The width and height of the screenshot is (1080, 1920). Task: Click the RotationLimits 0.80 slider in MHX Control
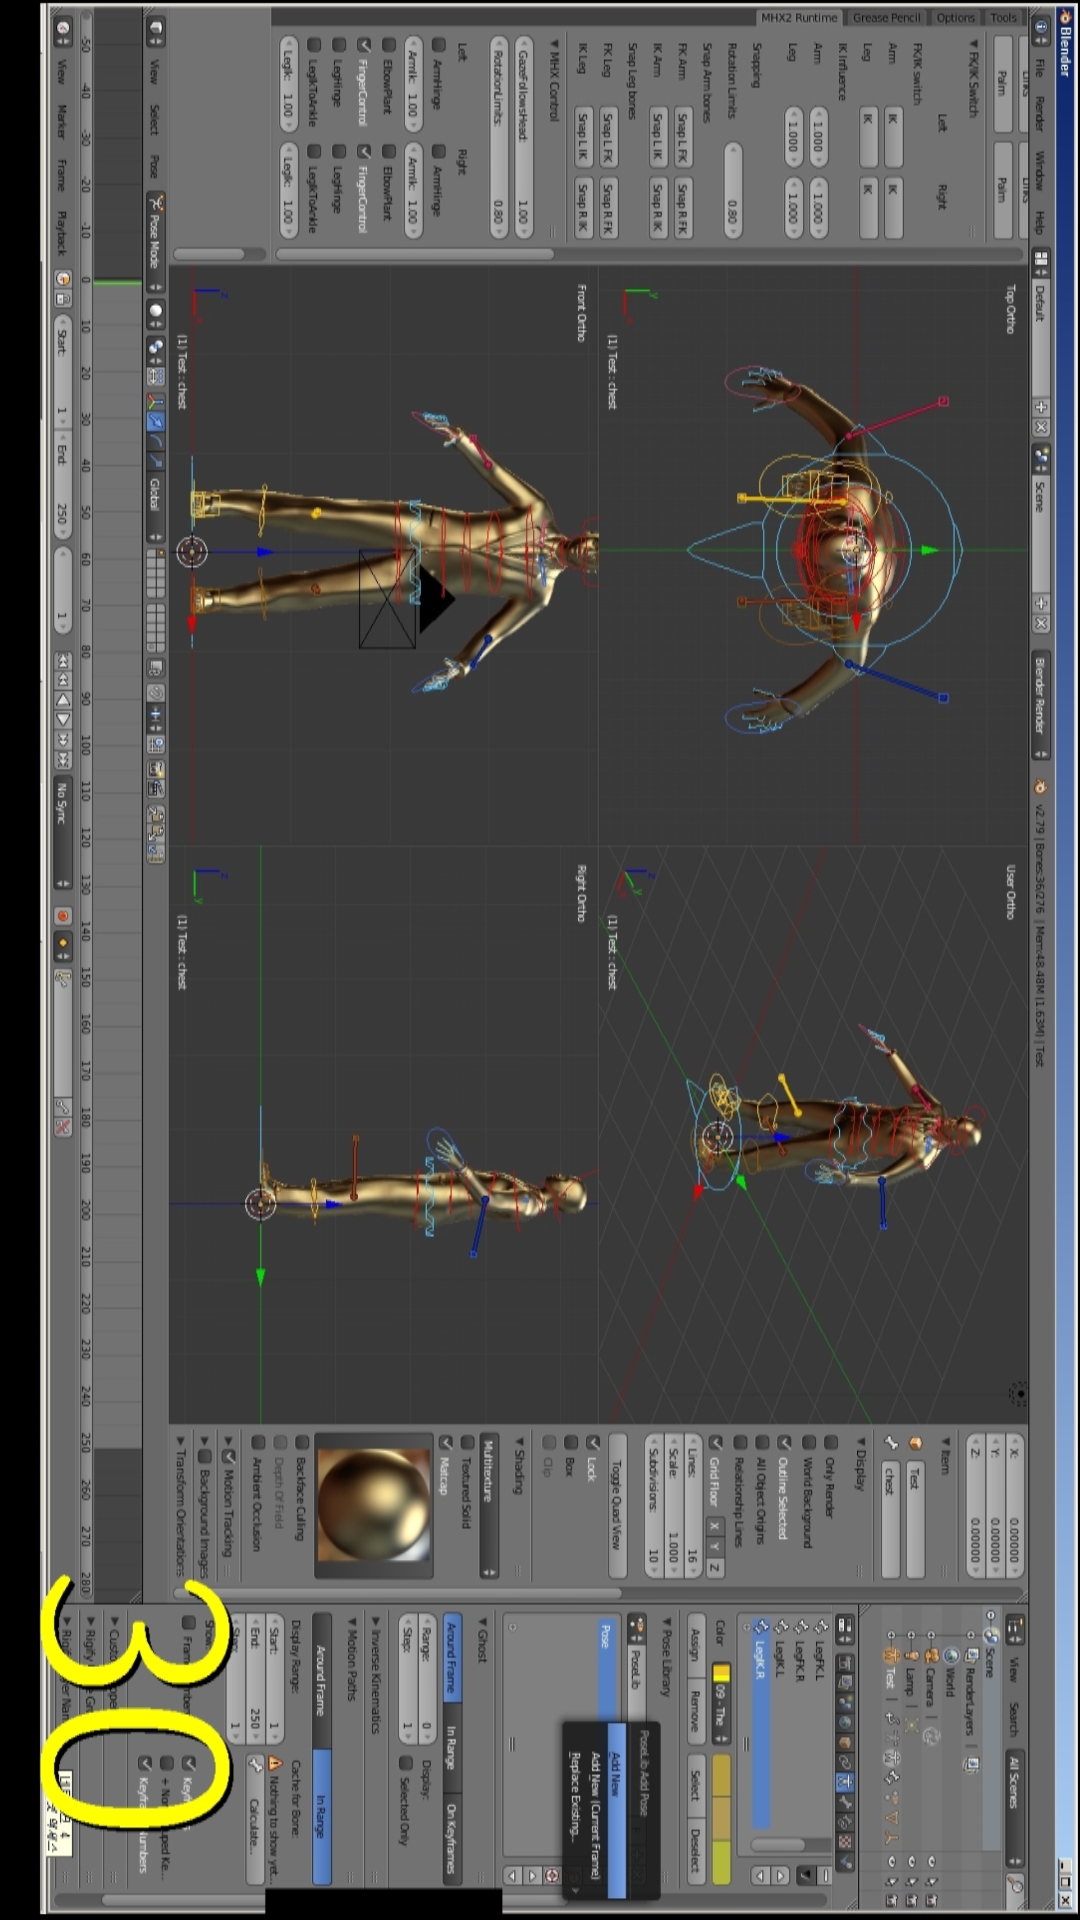coord(498,137)
